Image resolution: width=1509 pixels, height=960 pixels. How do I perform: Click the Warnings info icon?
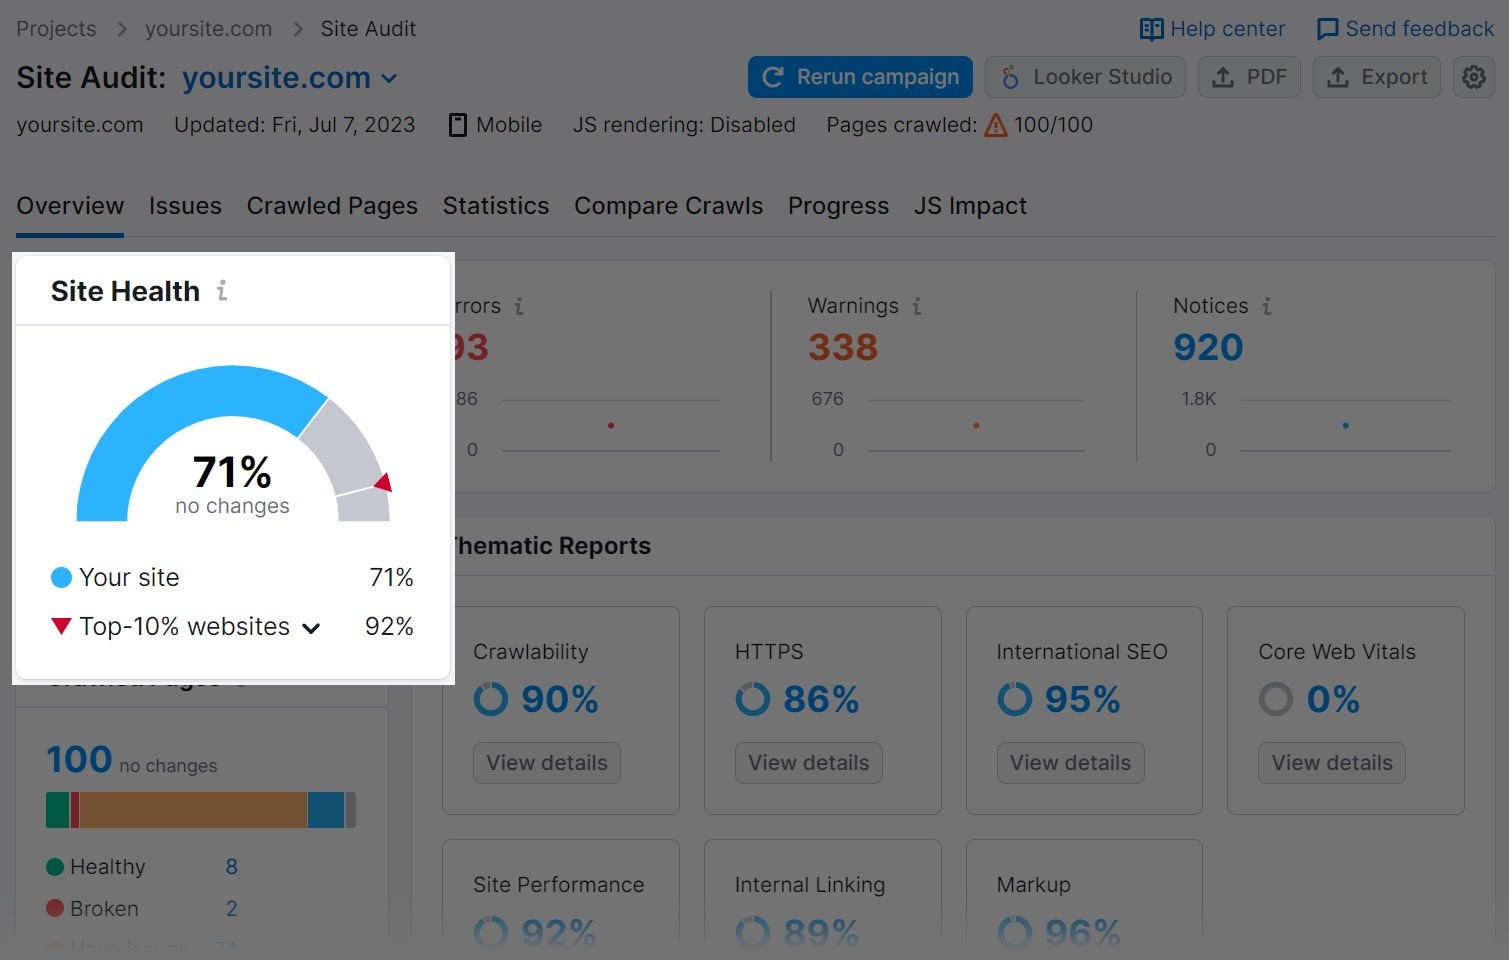pyautogui.click(x=916, y=306)
